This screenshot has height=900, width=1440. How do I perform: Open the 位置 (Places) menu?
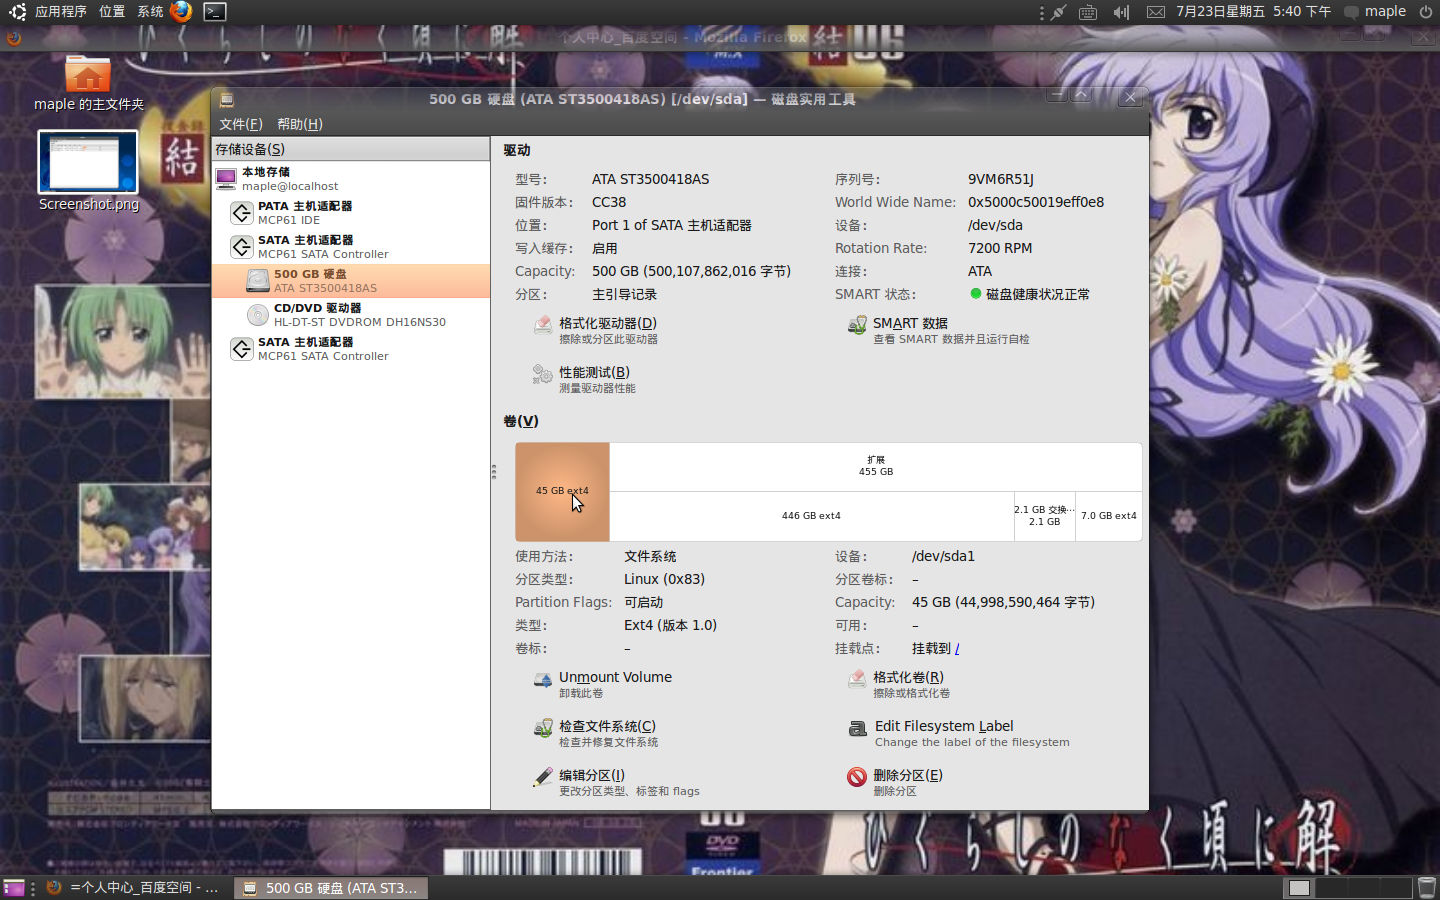tap(112, 12)
